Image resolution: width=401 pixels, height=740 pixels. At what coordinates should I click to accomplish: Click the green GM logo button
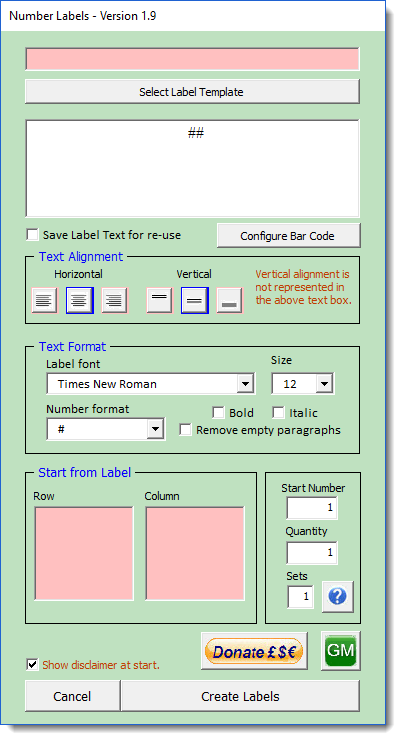pyautogui.click(x=341, y=650)
